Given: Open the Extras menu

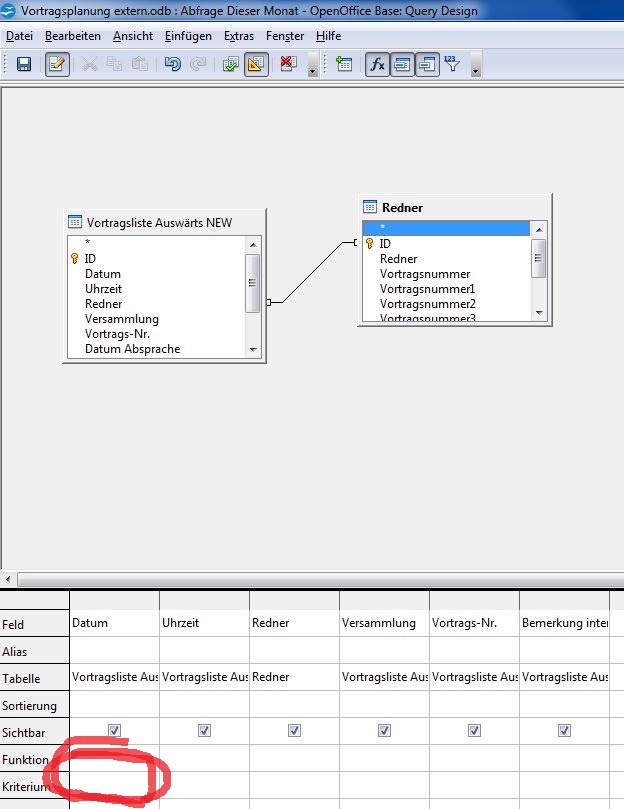Looking at the screenshot, I should coord(239,35).
